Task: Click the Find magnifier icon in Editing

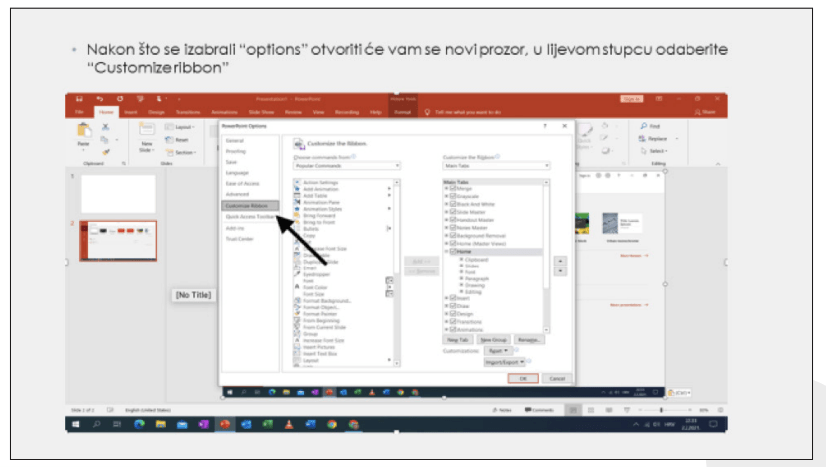Action: point(643,127)
